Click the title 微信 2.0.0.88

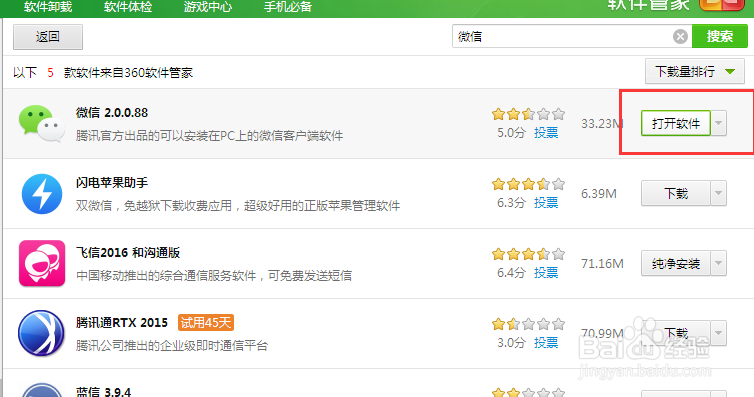click(x=112, y=113)
